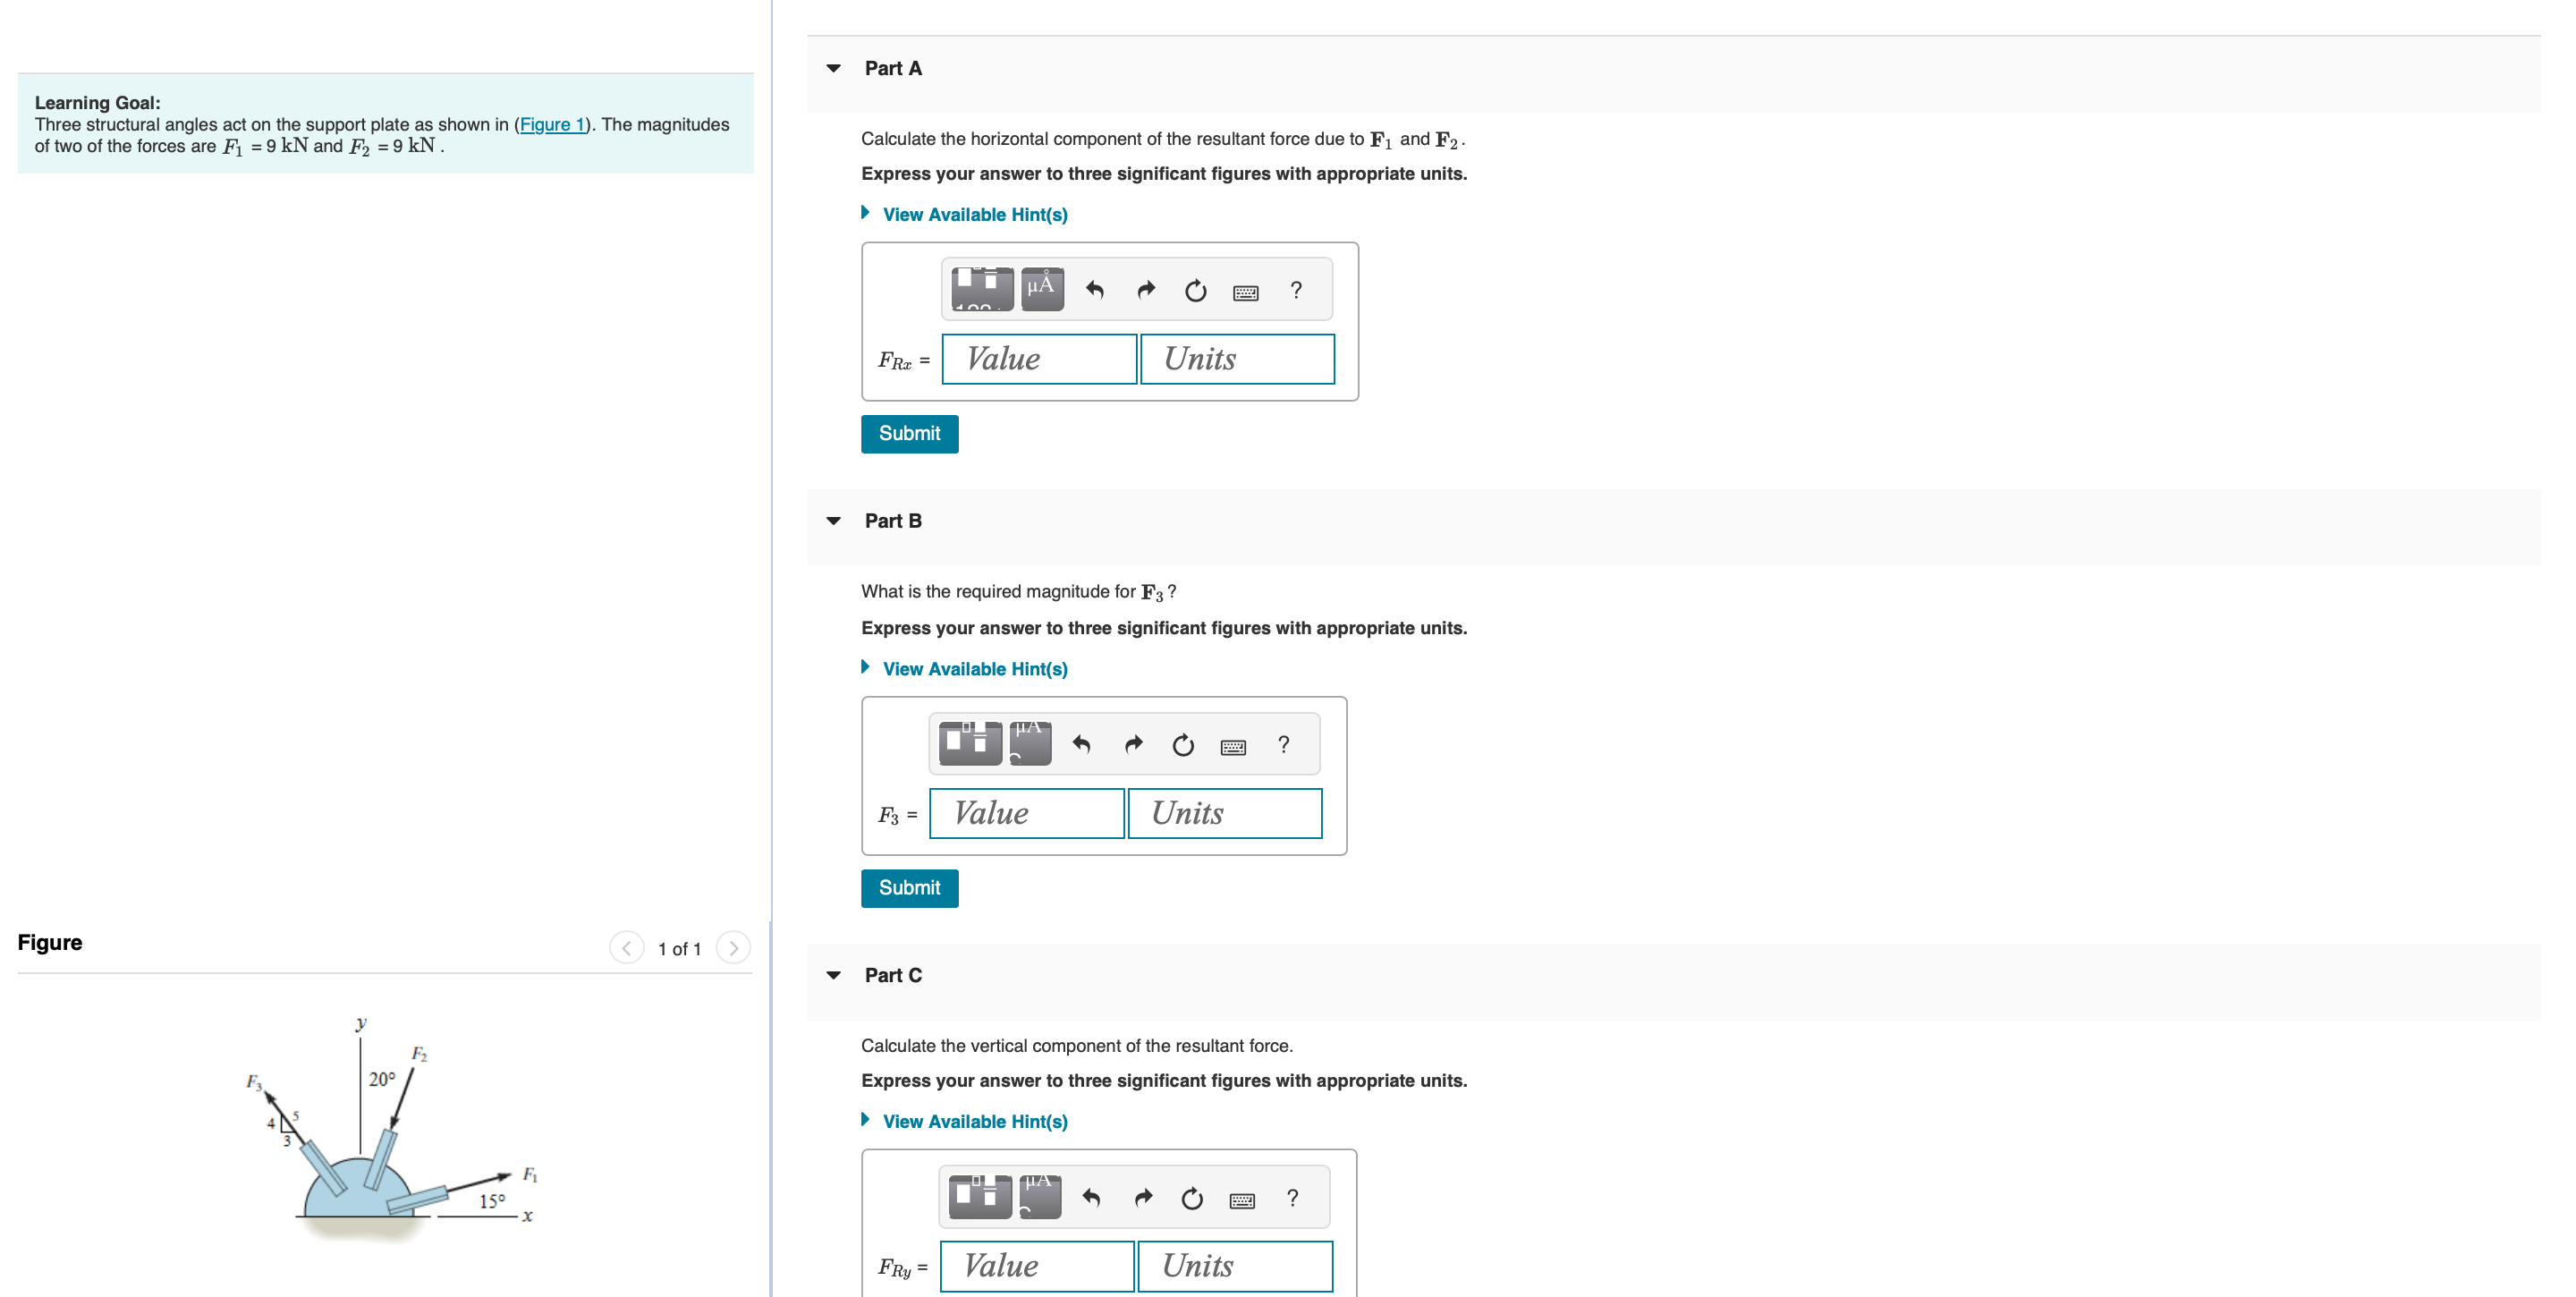2576x1297 pixels.
Task: Open the Figure 1 link
Action: (x=551, y=124)
